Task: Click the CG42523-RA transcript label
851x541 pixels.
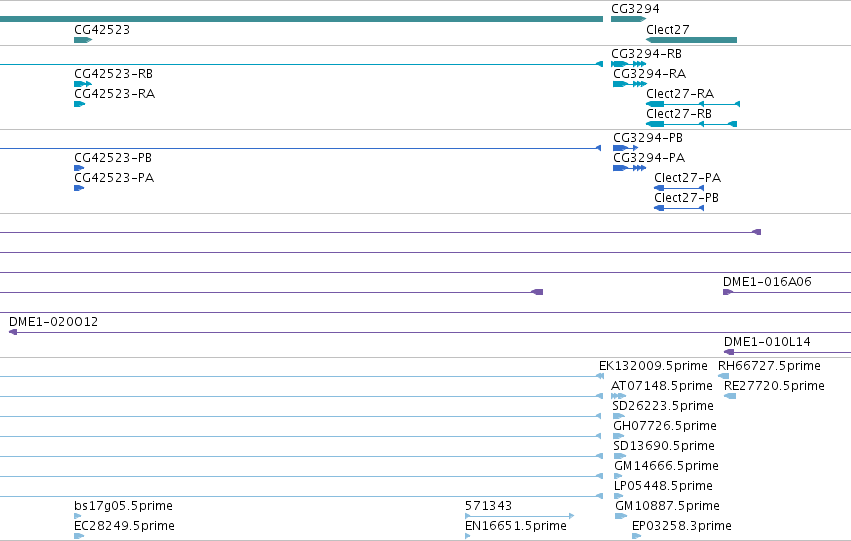Action: (115, 94)
